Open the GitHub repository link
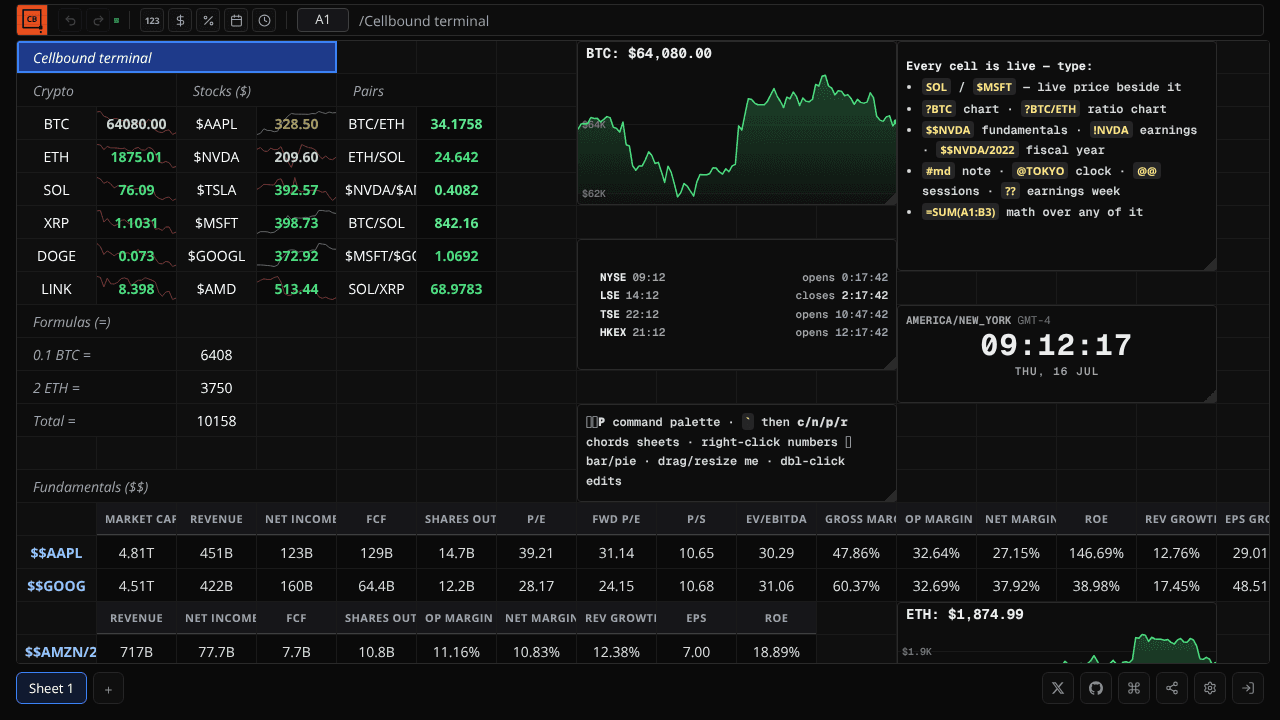 (1095, 688)
